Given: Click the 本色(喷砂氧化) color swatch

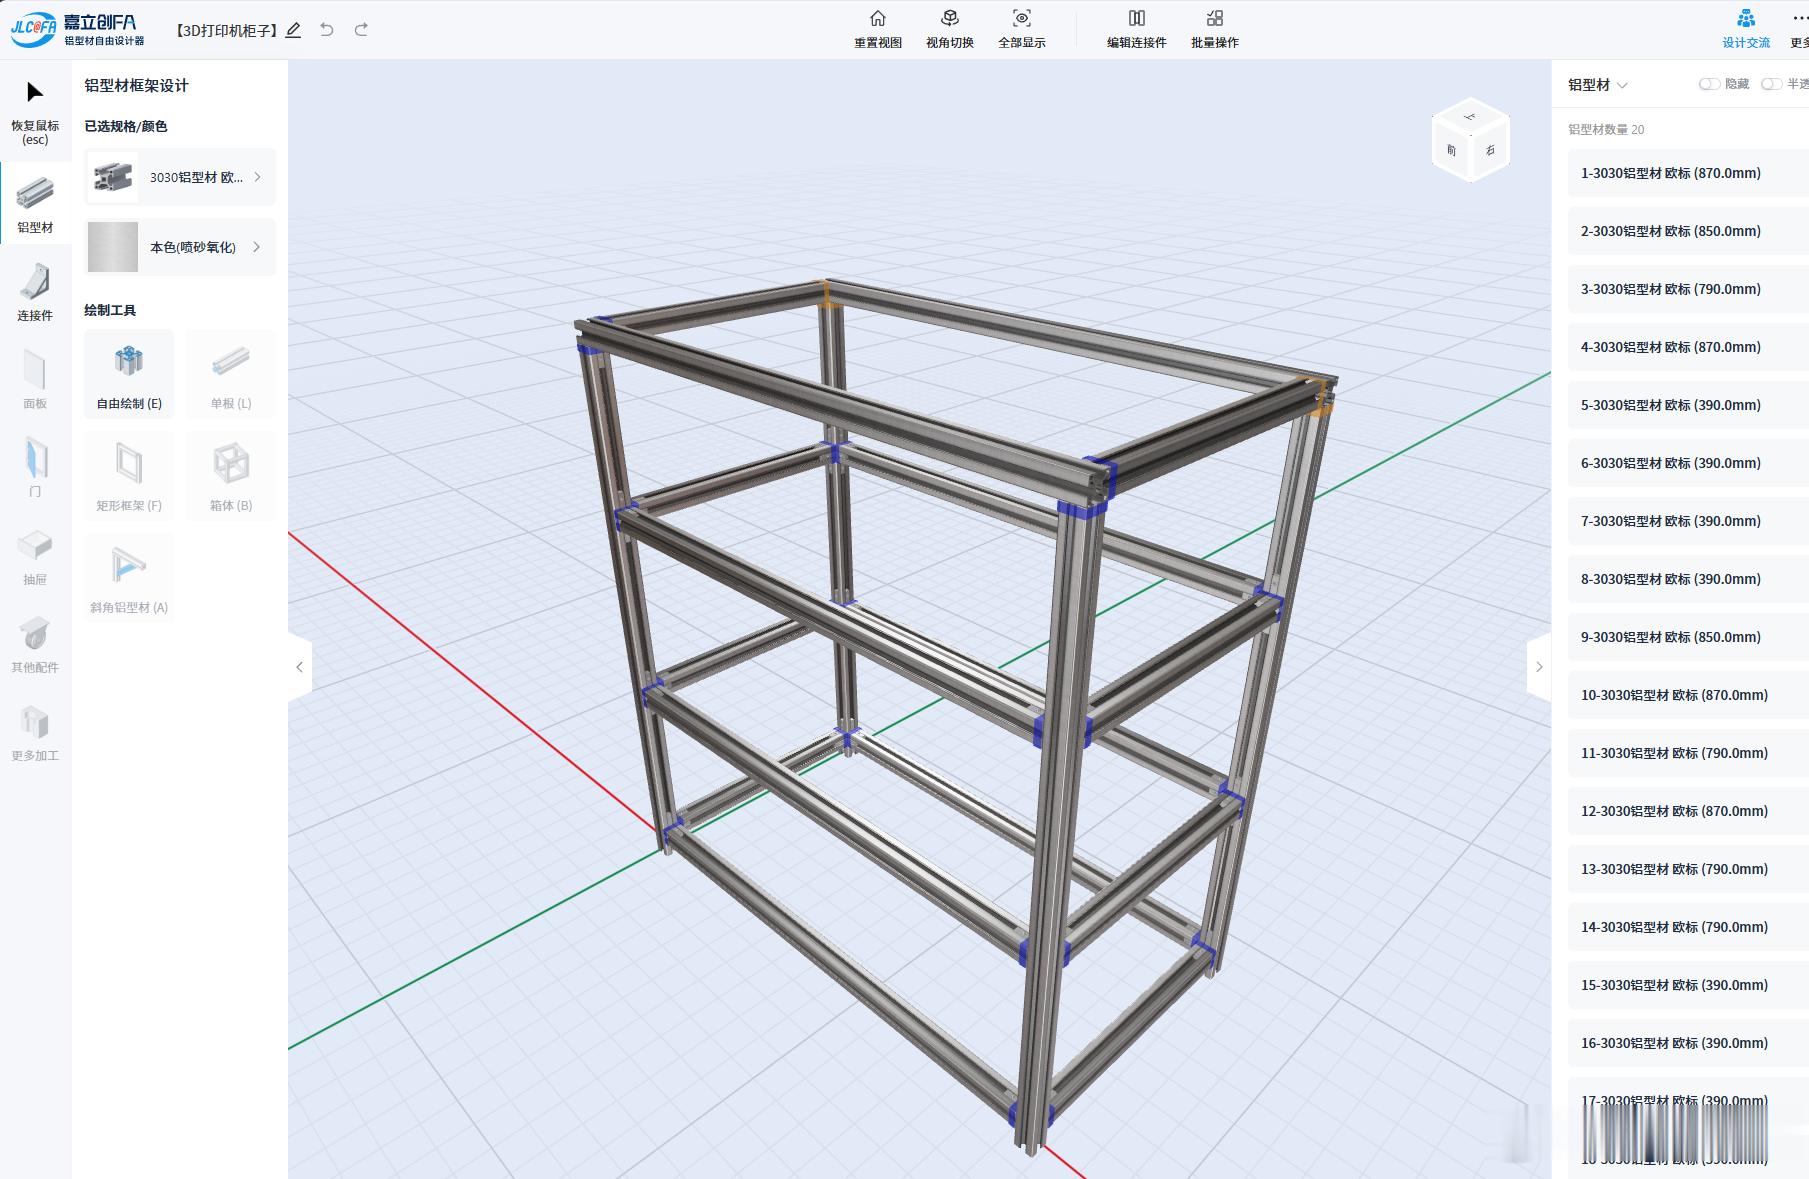Looking at the screenshot, I should point(113,247).
